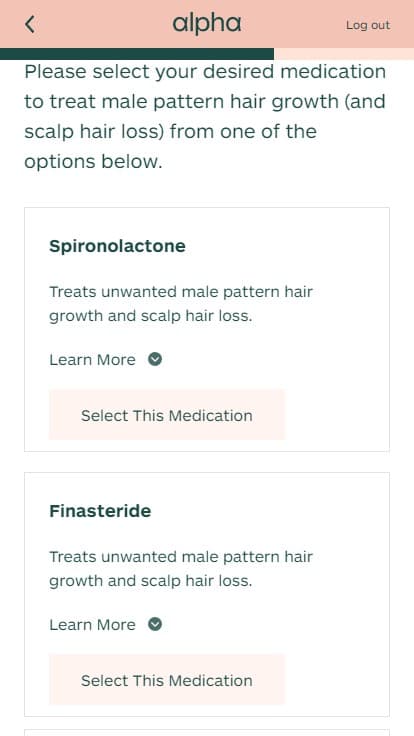Click the Spironolactone medication title
This screenshot has width=414, height=736.
pos(117,246)
